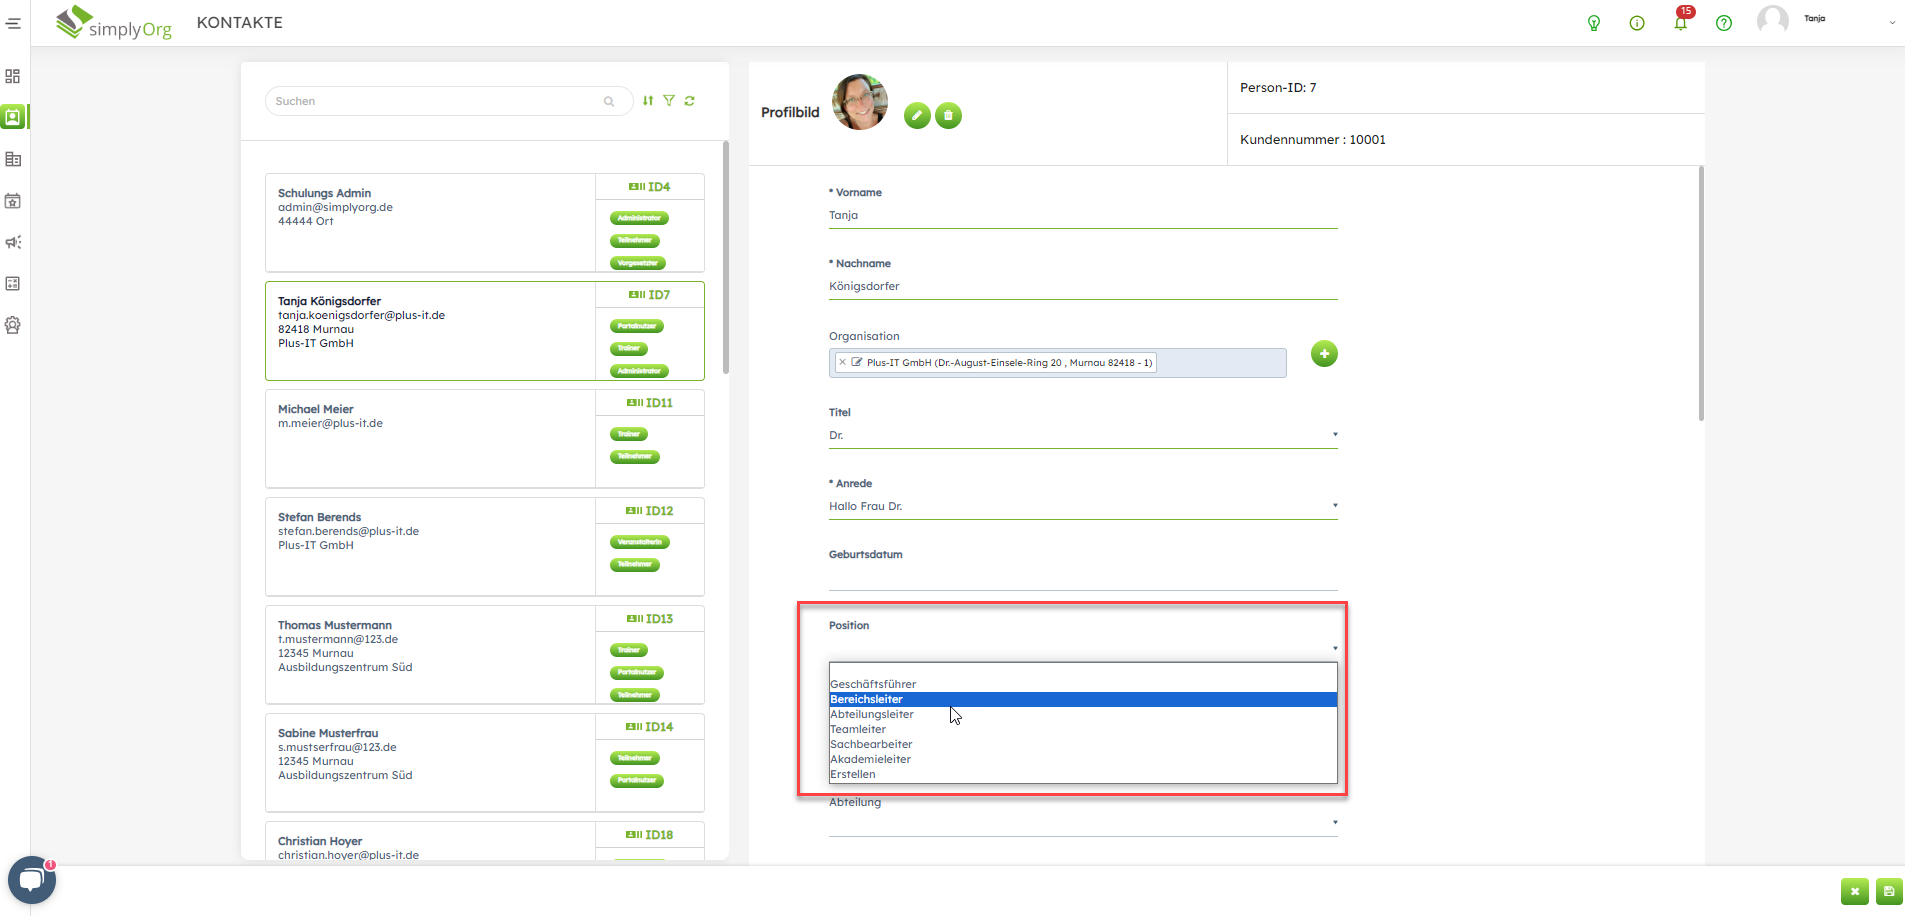Click the green save icon
Viewport: 1905px width, 916px height.
click(1889, 891)
